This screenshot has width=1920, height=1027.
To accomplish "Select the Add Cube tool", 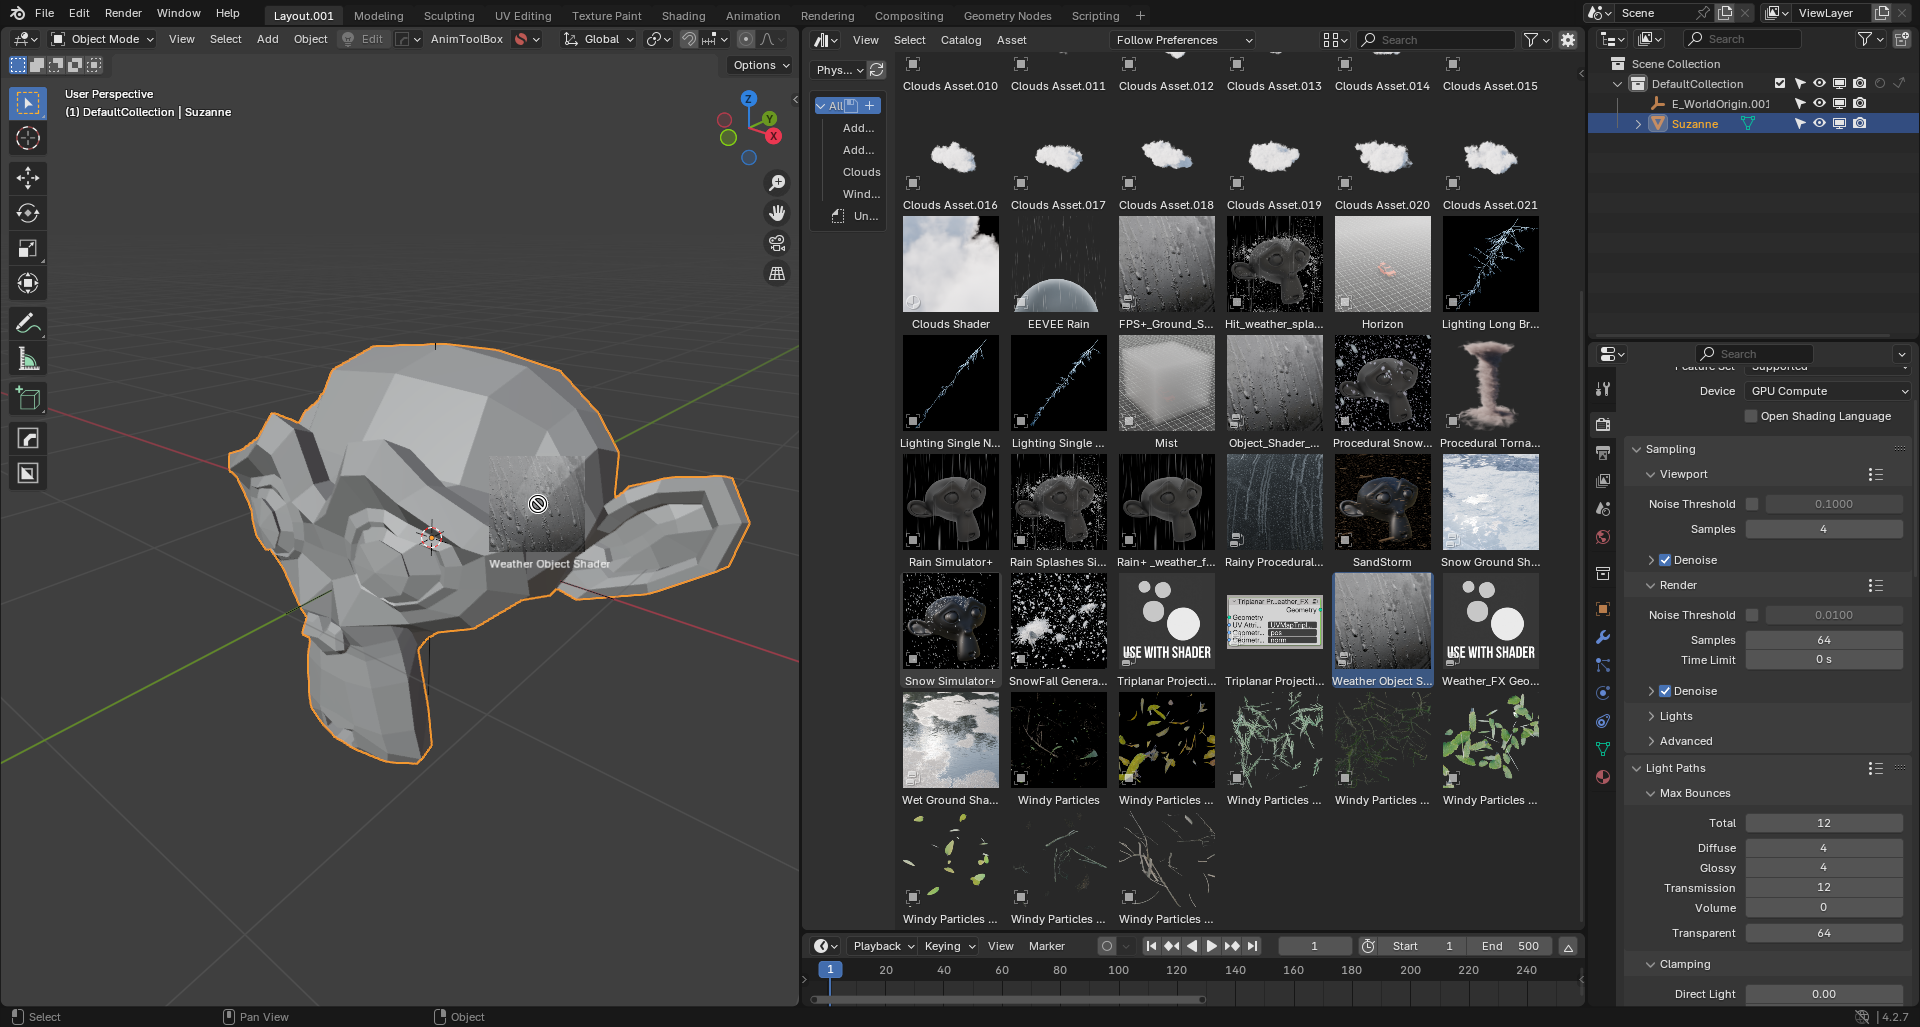I will (x=28, y=398).
